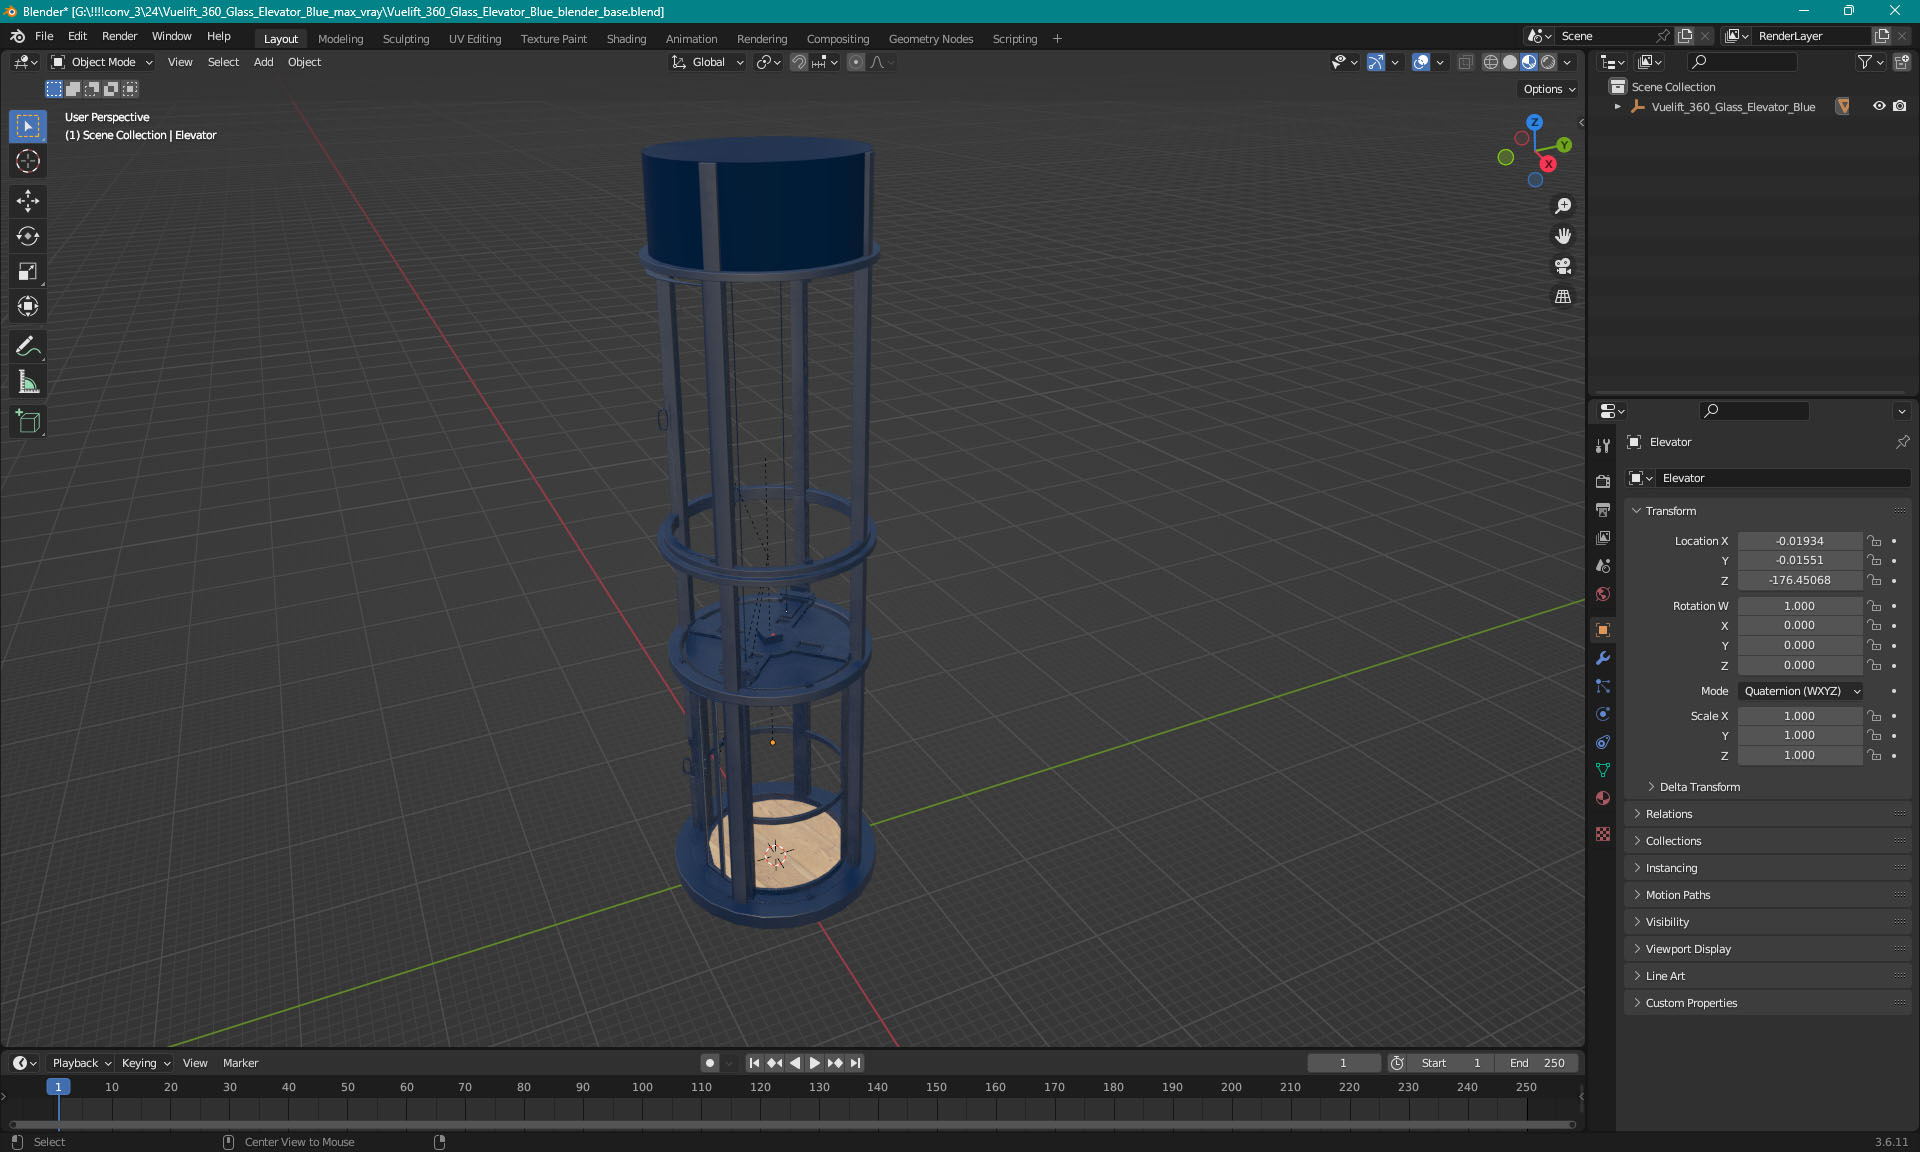This screenshot has height=1152, width=1920.
Task: Toggle X-ray mode
Action: [1465, 62]
